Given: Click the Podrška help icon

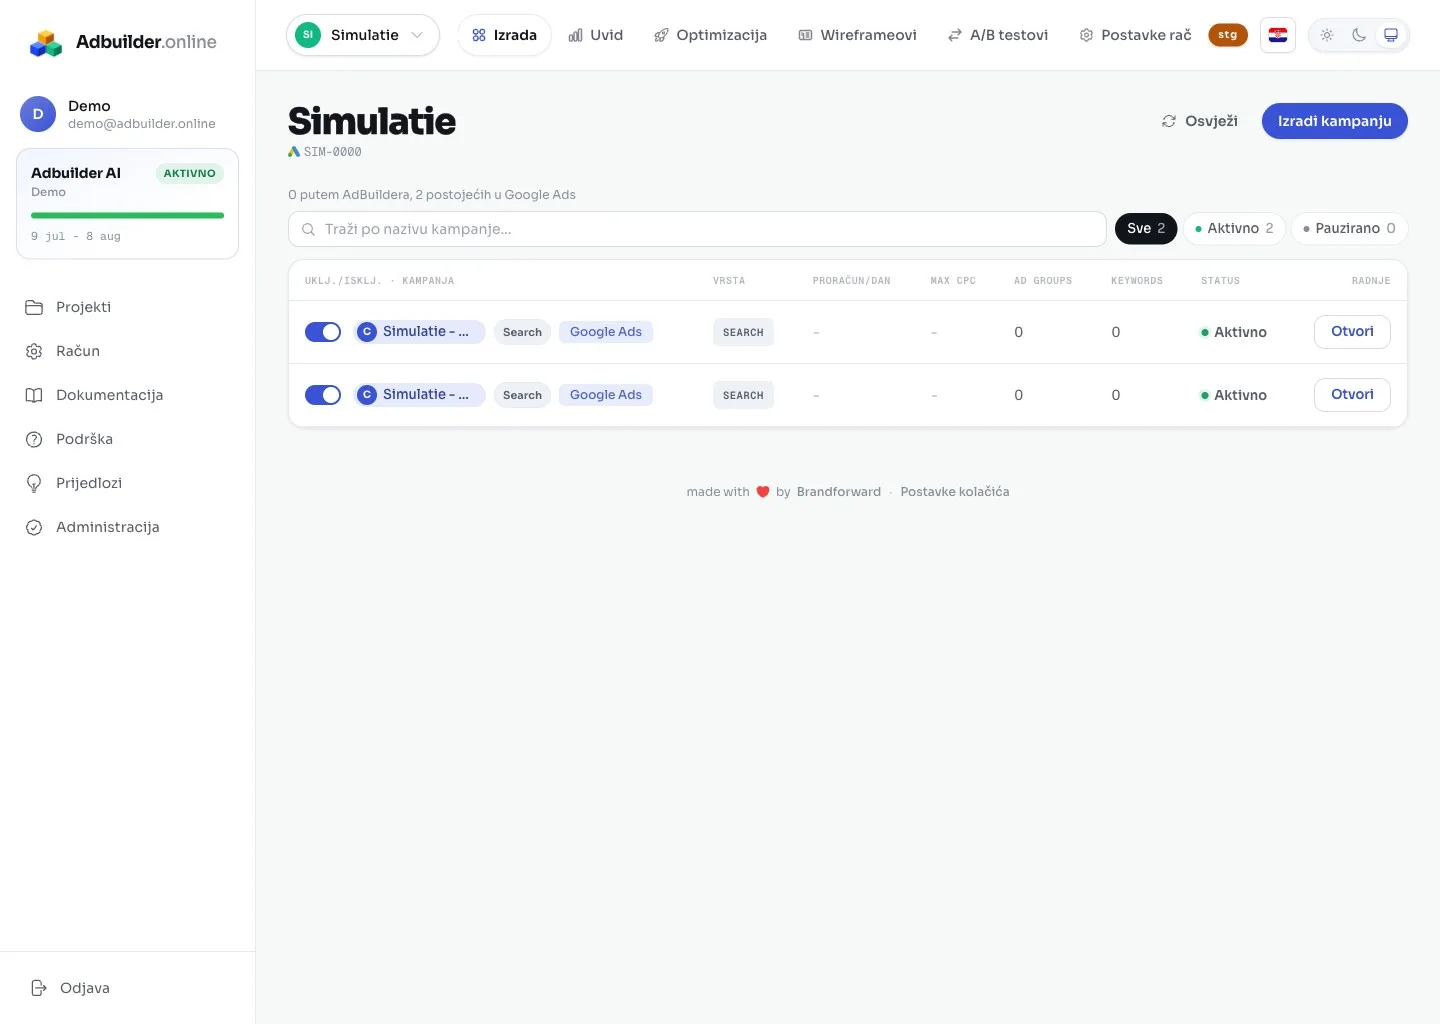Looking at the screenshot, I should pyautogui.click(x=34, y=439).
